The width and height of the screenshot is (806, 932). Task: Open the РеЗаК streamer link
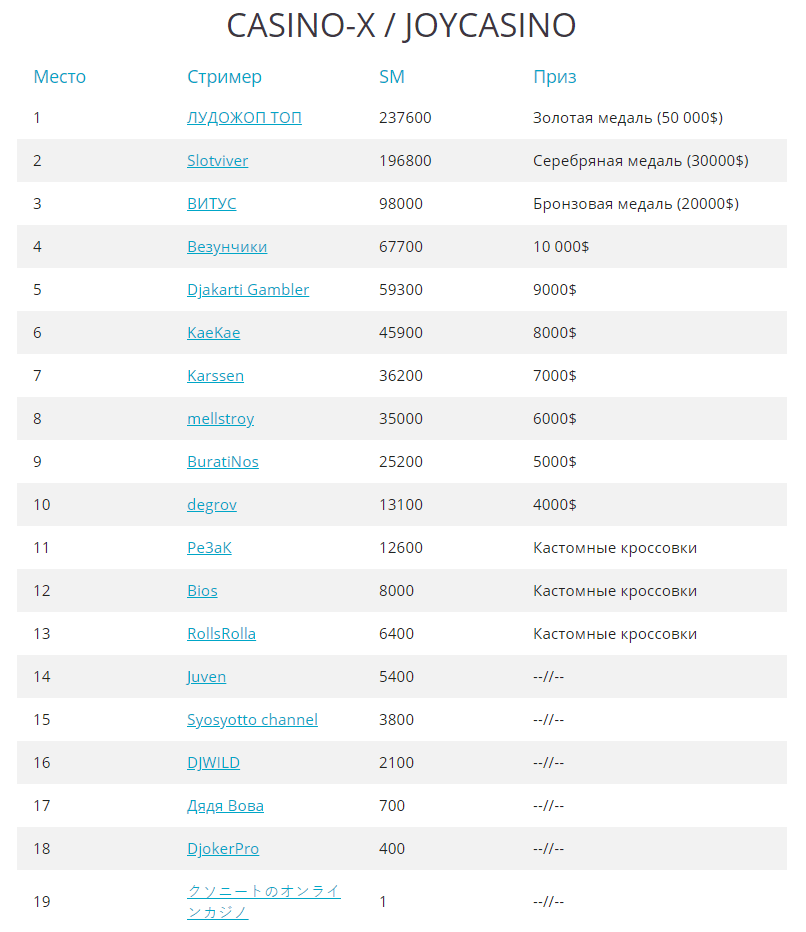click(x=209, y=548)
